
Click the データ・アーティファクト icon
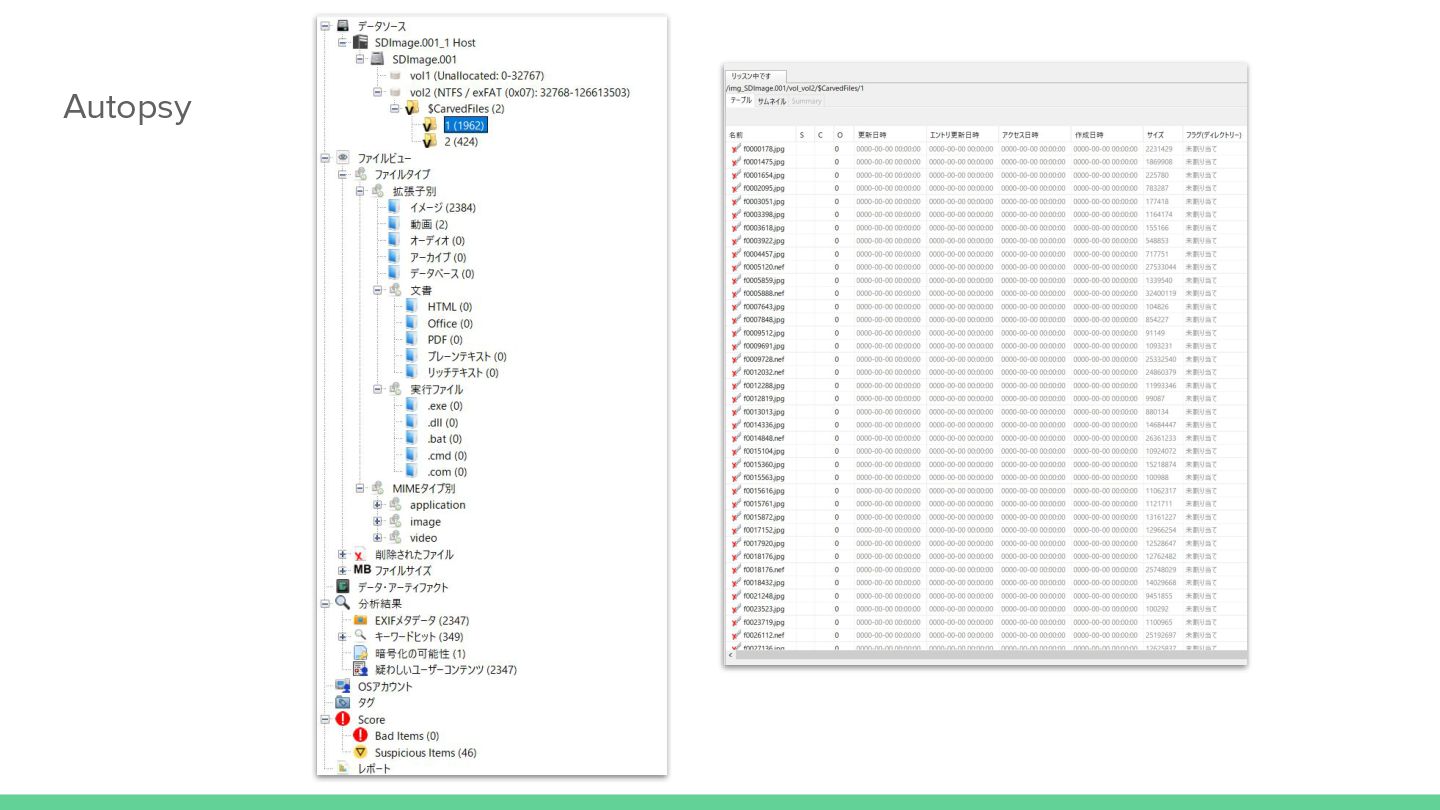coord(343,587)
